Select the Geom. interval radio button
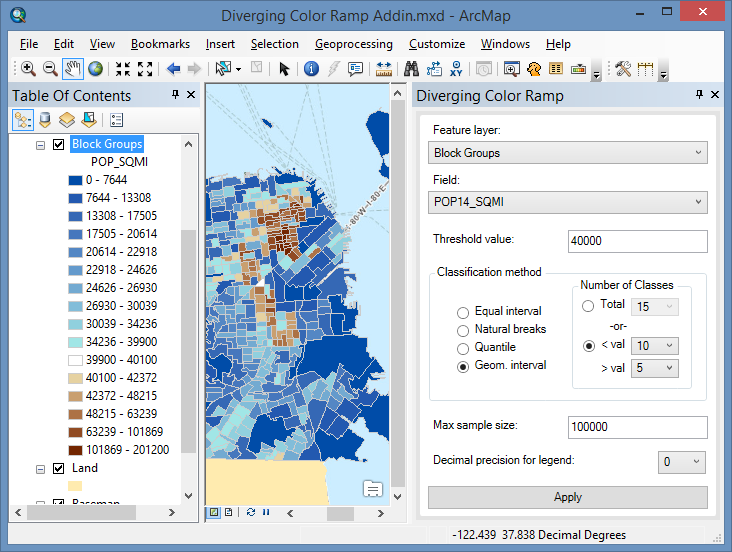732x552 pixels. tap(463, 367)
